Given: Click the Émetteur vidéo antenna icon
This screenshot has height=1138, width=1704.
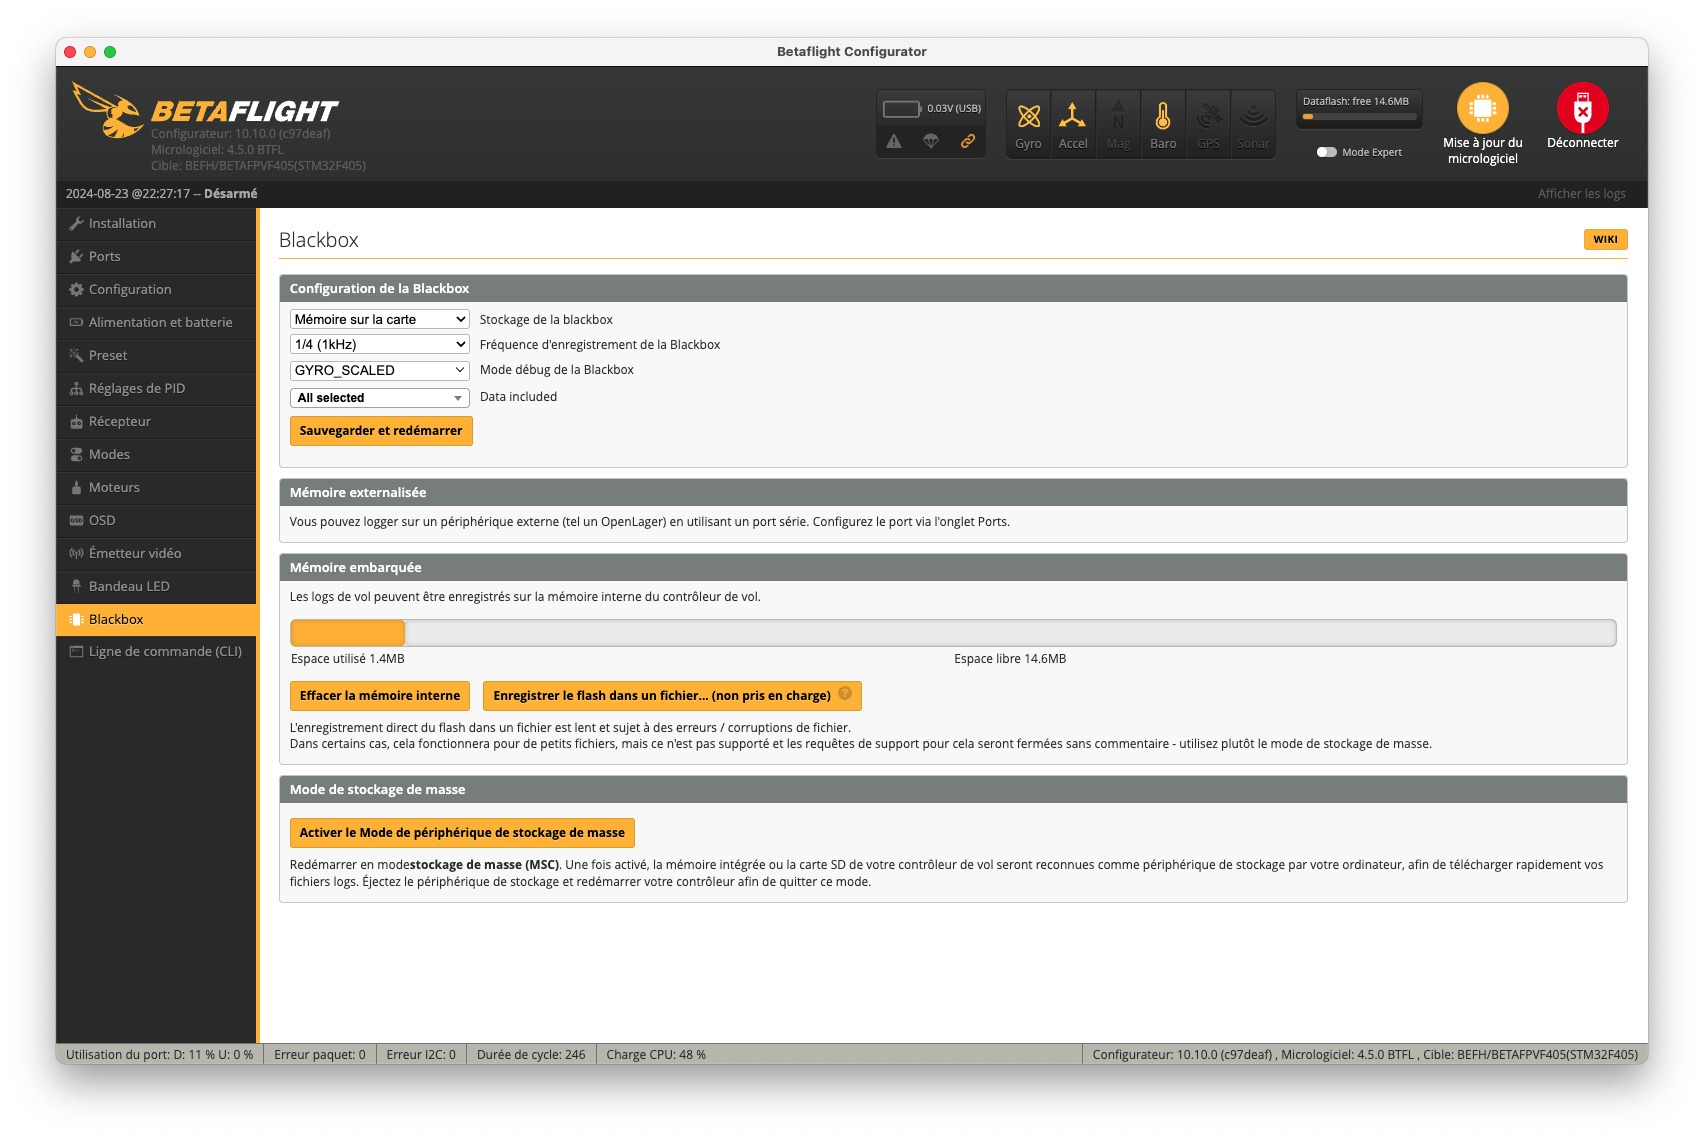Looking at the screenshot, I should 76,554.
